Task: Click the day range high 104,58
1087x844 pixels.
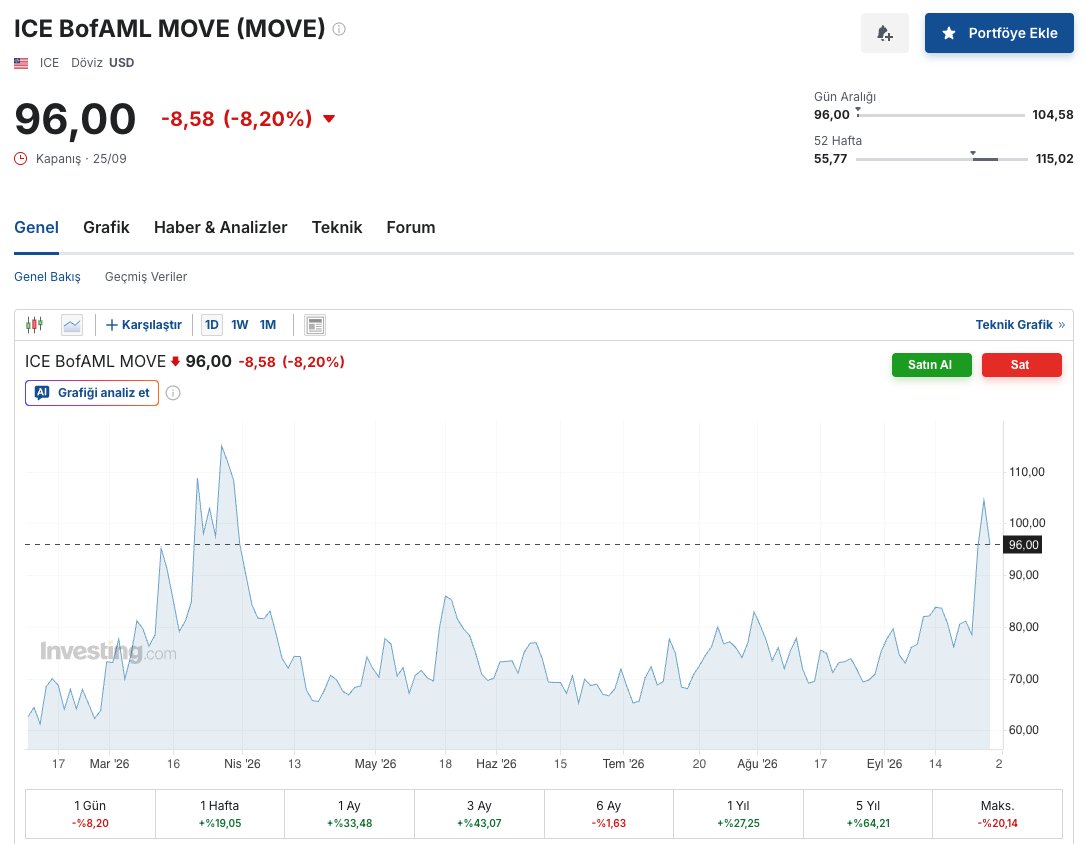Action: tap(1053, 114)
